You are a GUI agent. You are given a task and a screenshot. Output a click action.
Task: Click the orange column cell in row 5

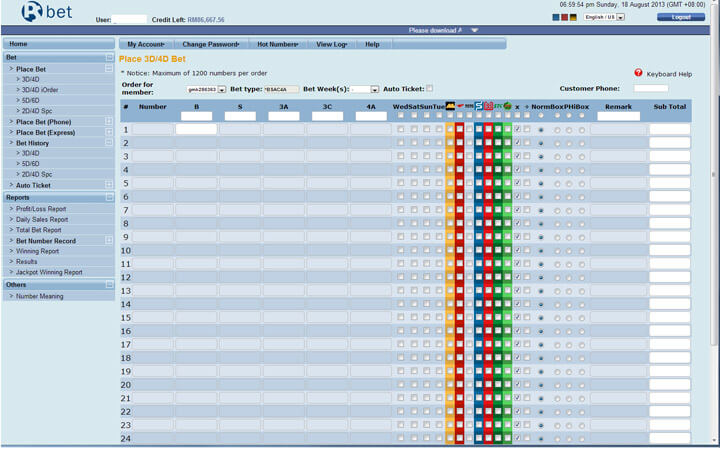pos(450,183)
